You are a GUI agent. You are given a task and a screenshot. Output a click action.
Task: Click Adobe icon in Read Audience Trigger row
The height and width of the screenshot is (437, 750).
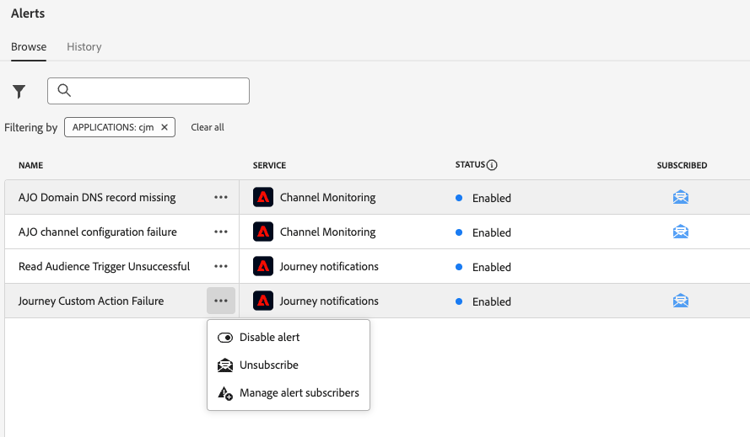[263, 267]
